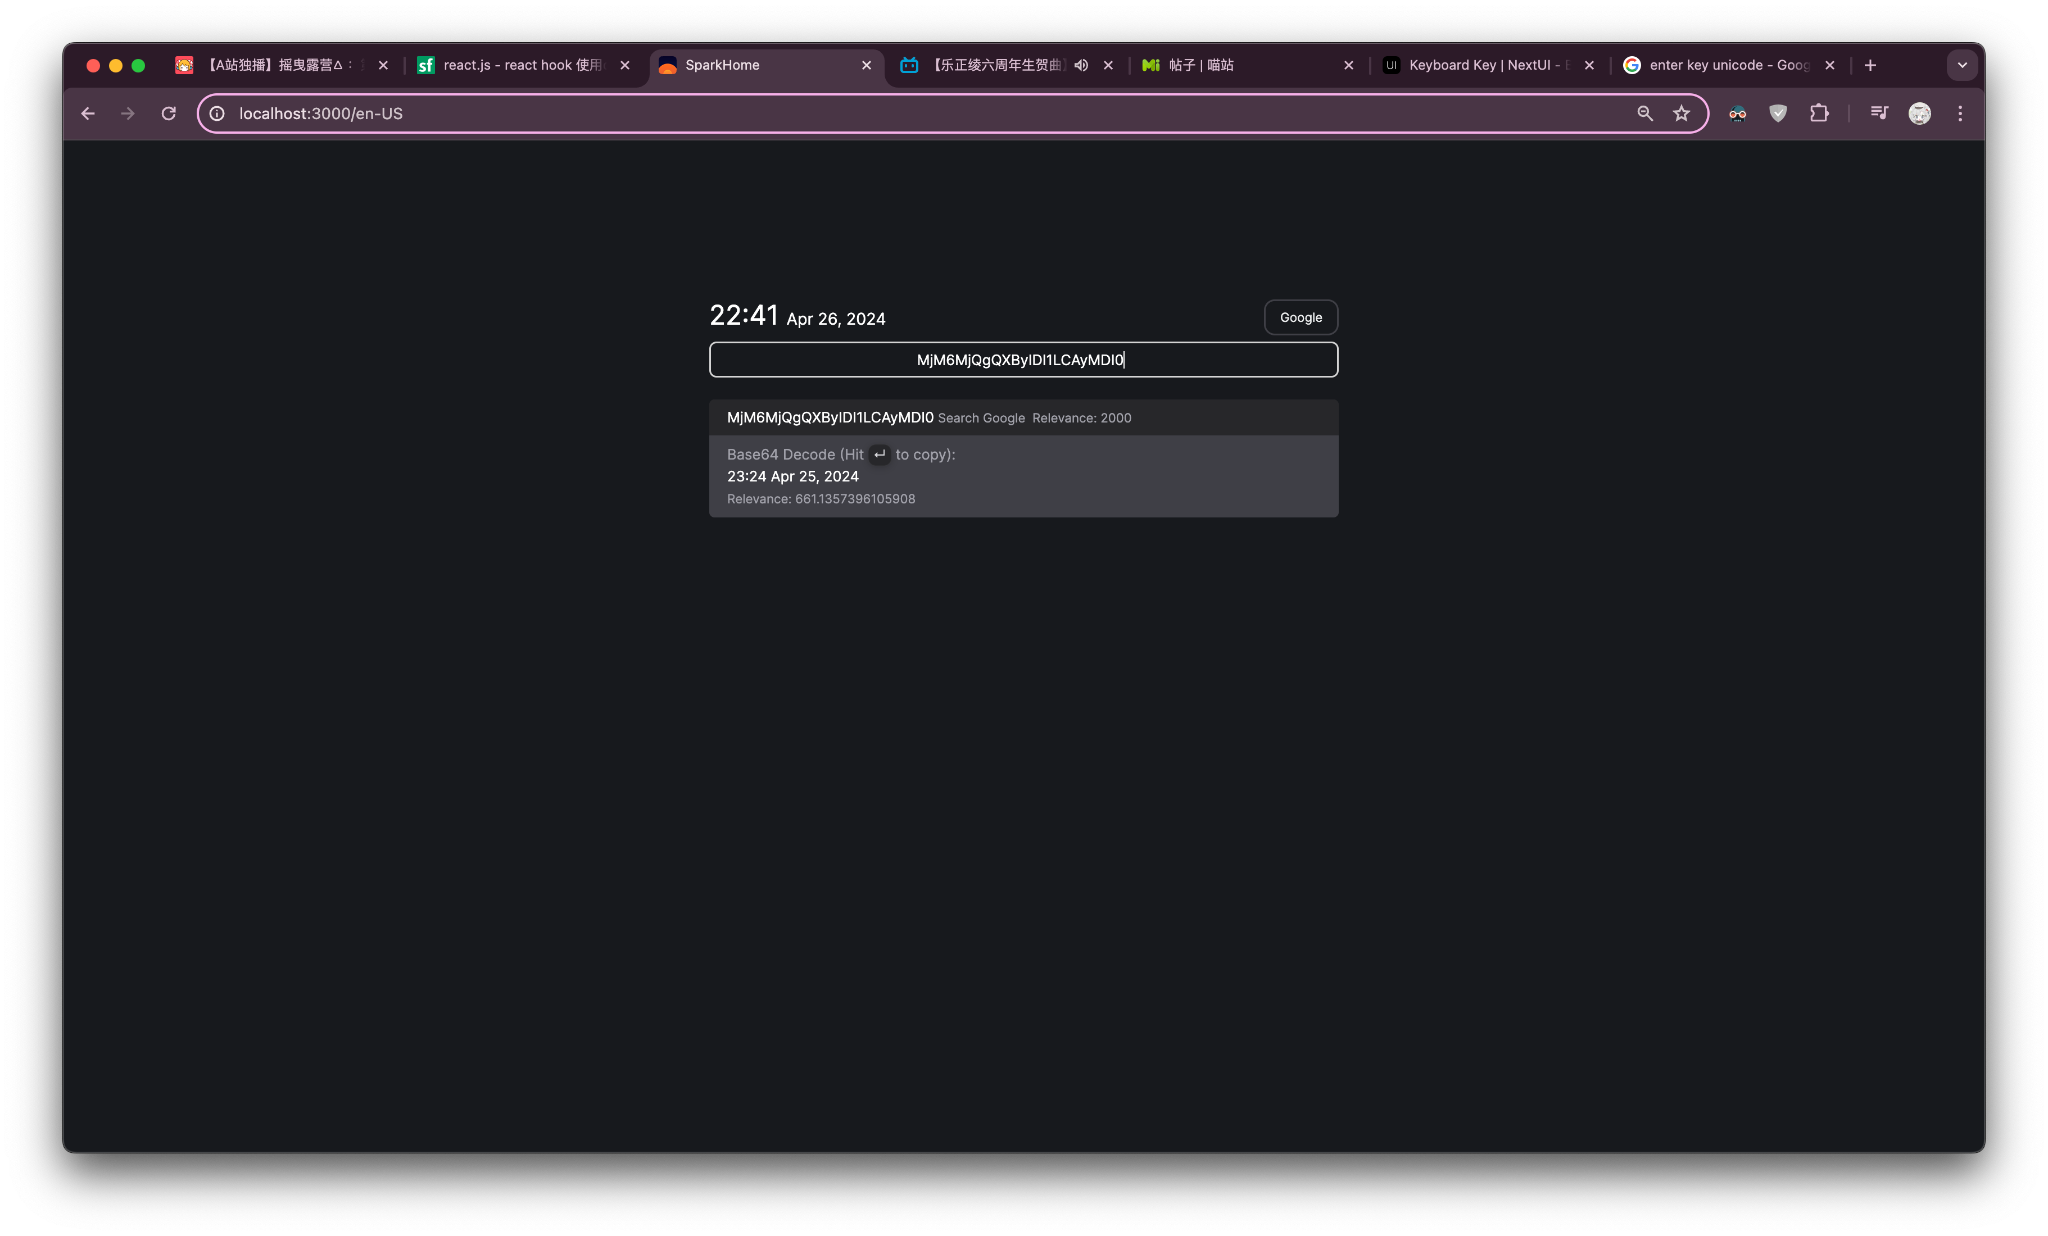Open the media controls icon in the toolbar
Screen dimensions: 2048x1236
click(1879, 114)
